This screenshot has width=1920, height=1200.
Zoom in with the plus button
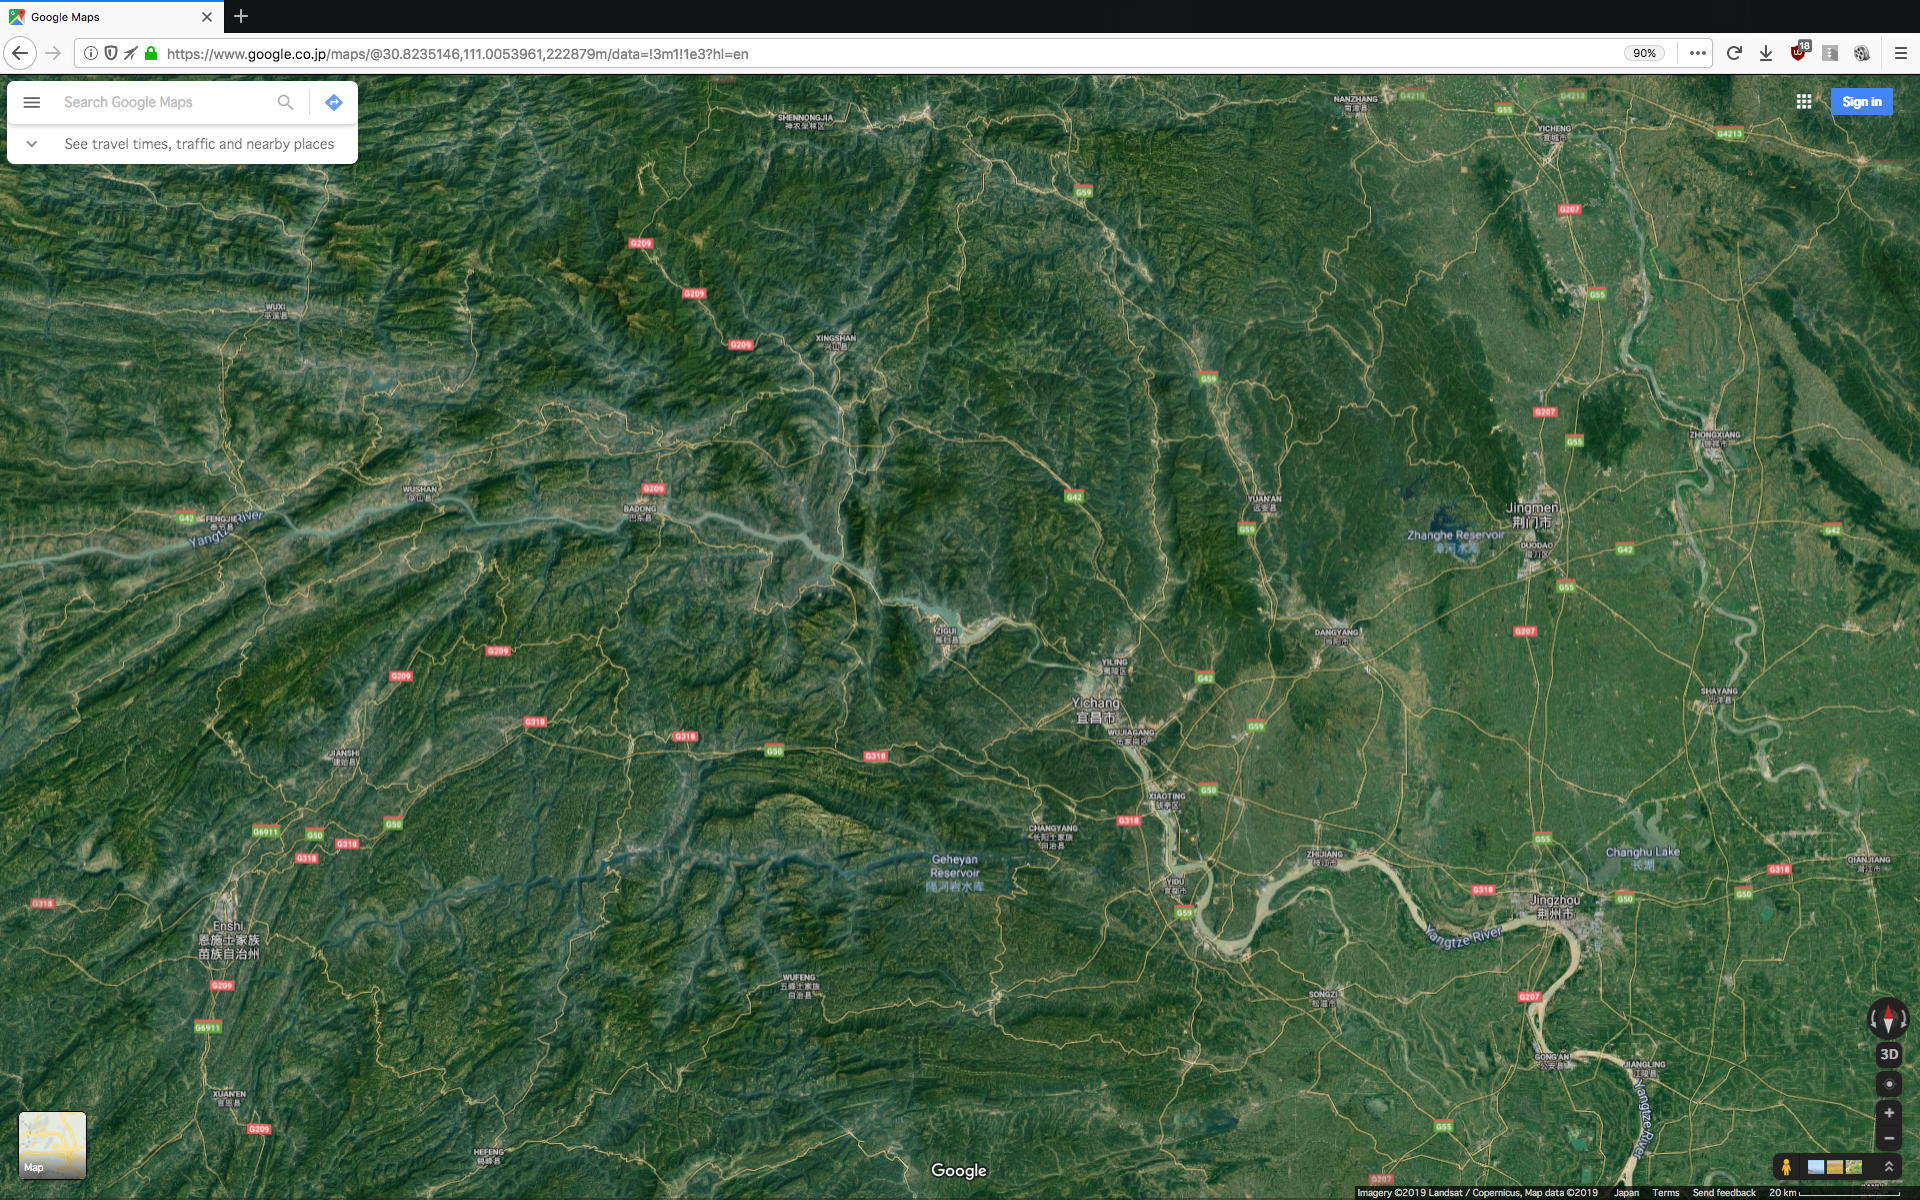coord(1888,1113)
